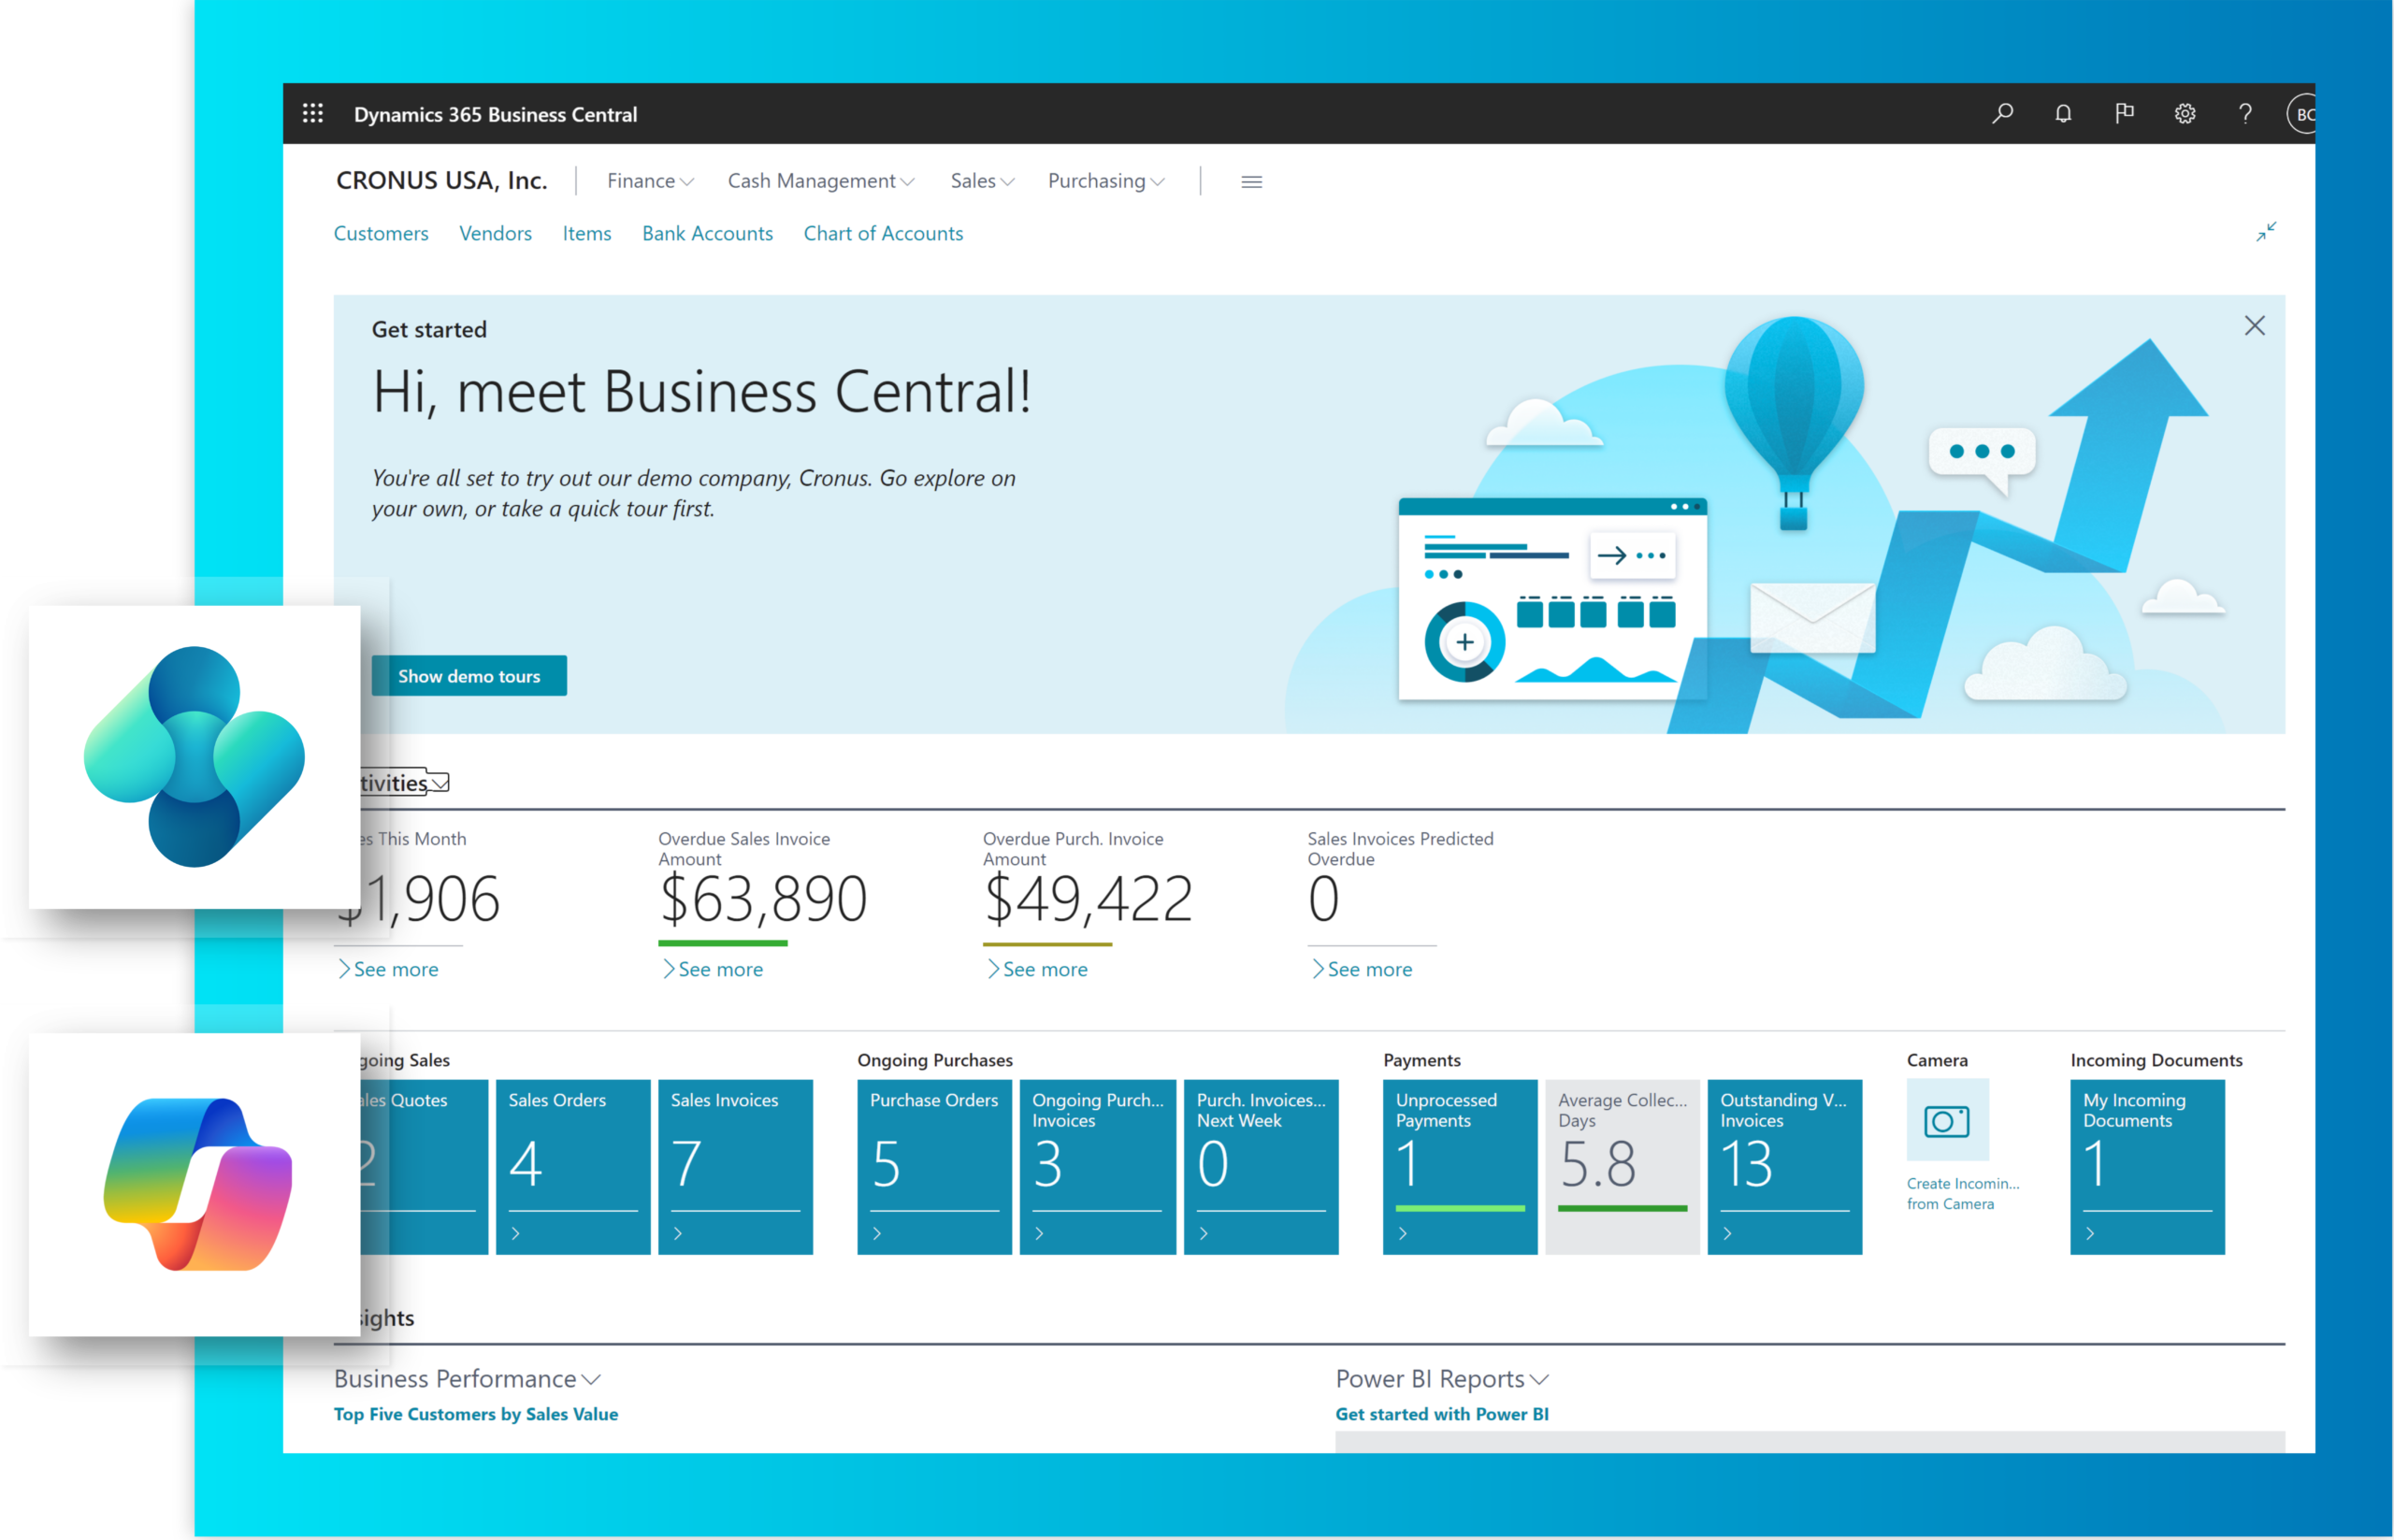This screenshot has width=2394, height=1540.
Task: Click the Sales Invoices tile arrow chevron
Action: (678, 1233)
